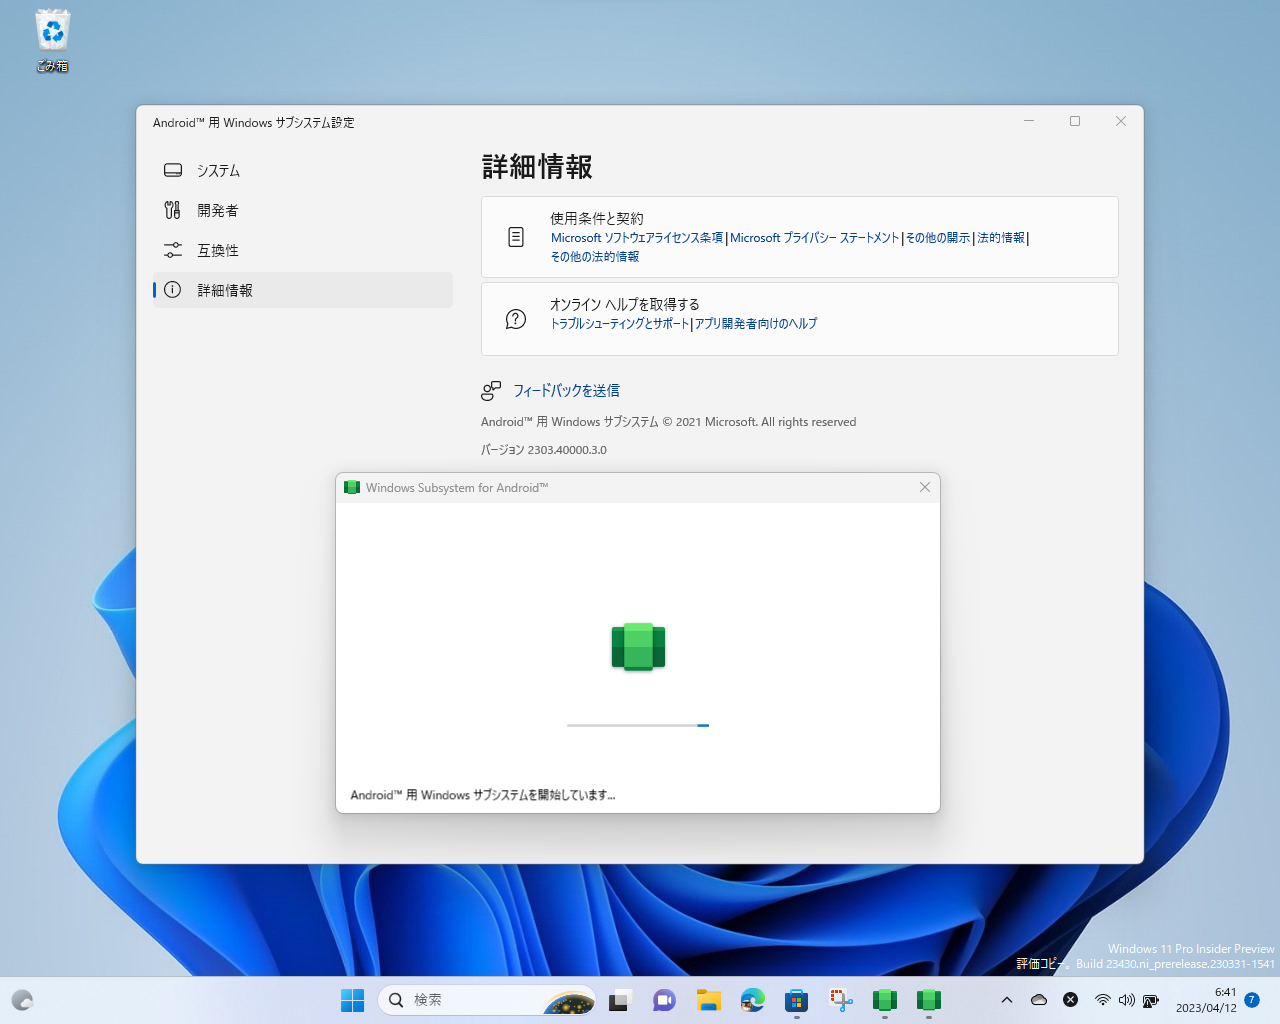Click the question mark help icon
The height and width of the screenshot is (1024, 1280).
coord(515,319)
